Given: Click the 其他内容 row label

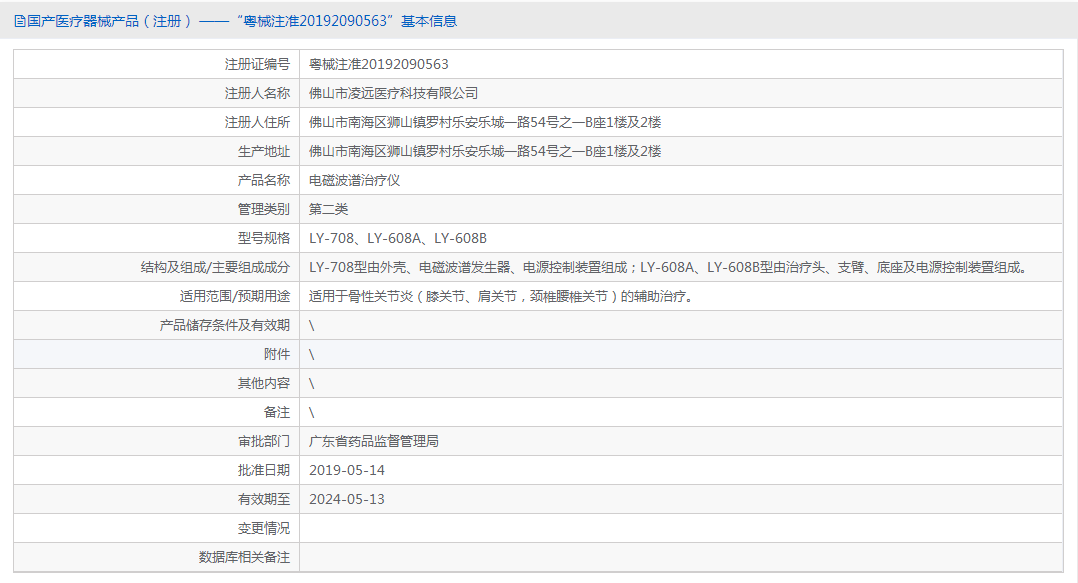Looking at the screenshot, I should click(x=263, y=383).
